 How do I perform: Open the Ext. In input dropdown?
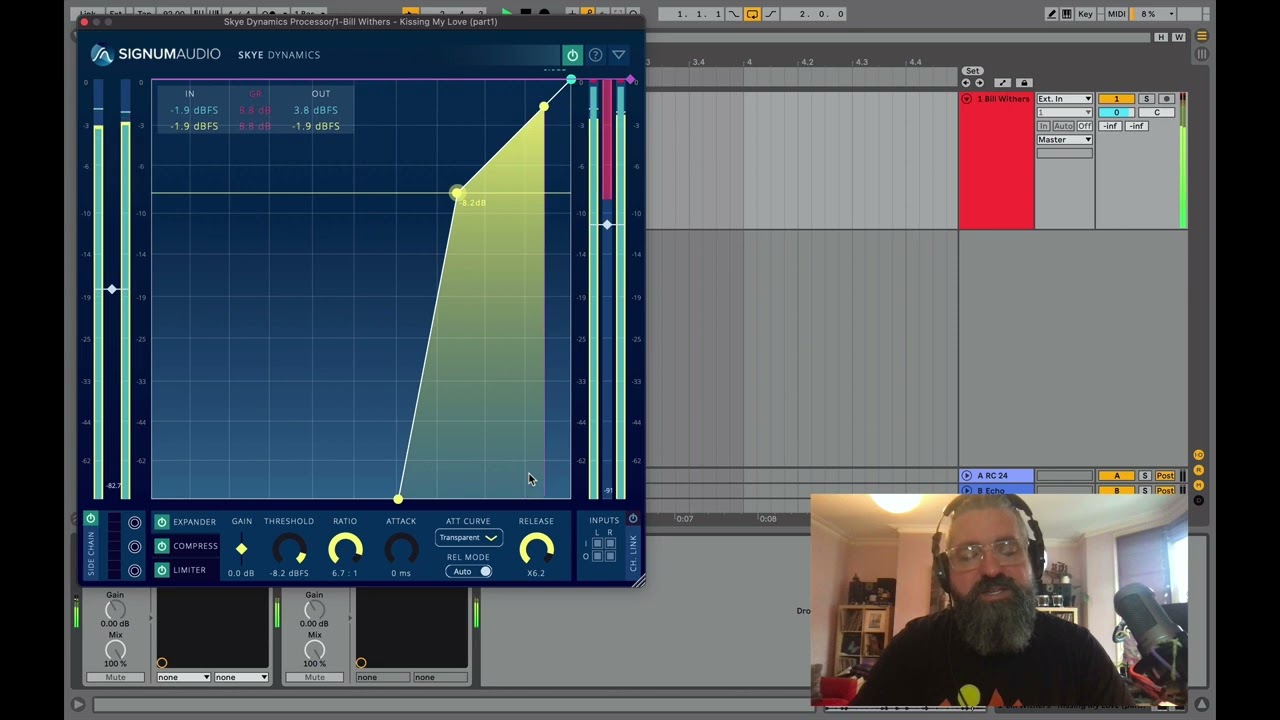[x=1064, y=99]
